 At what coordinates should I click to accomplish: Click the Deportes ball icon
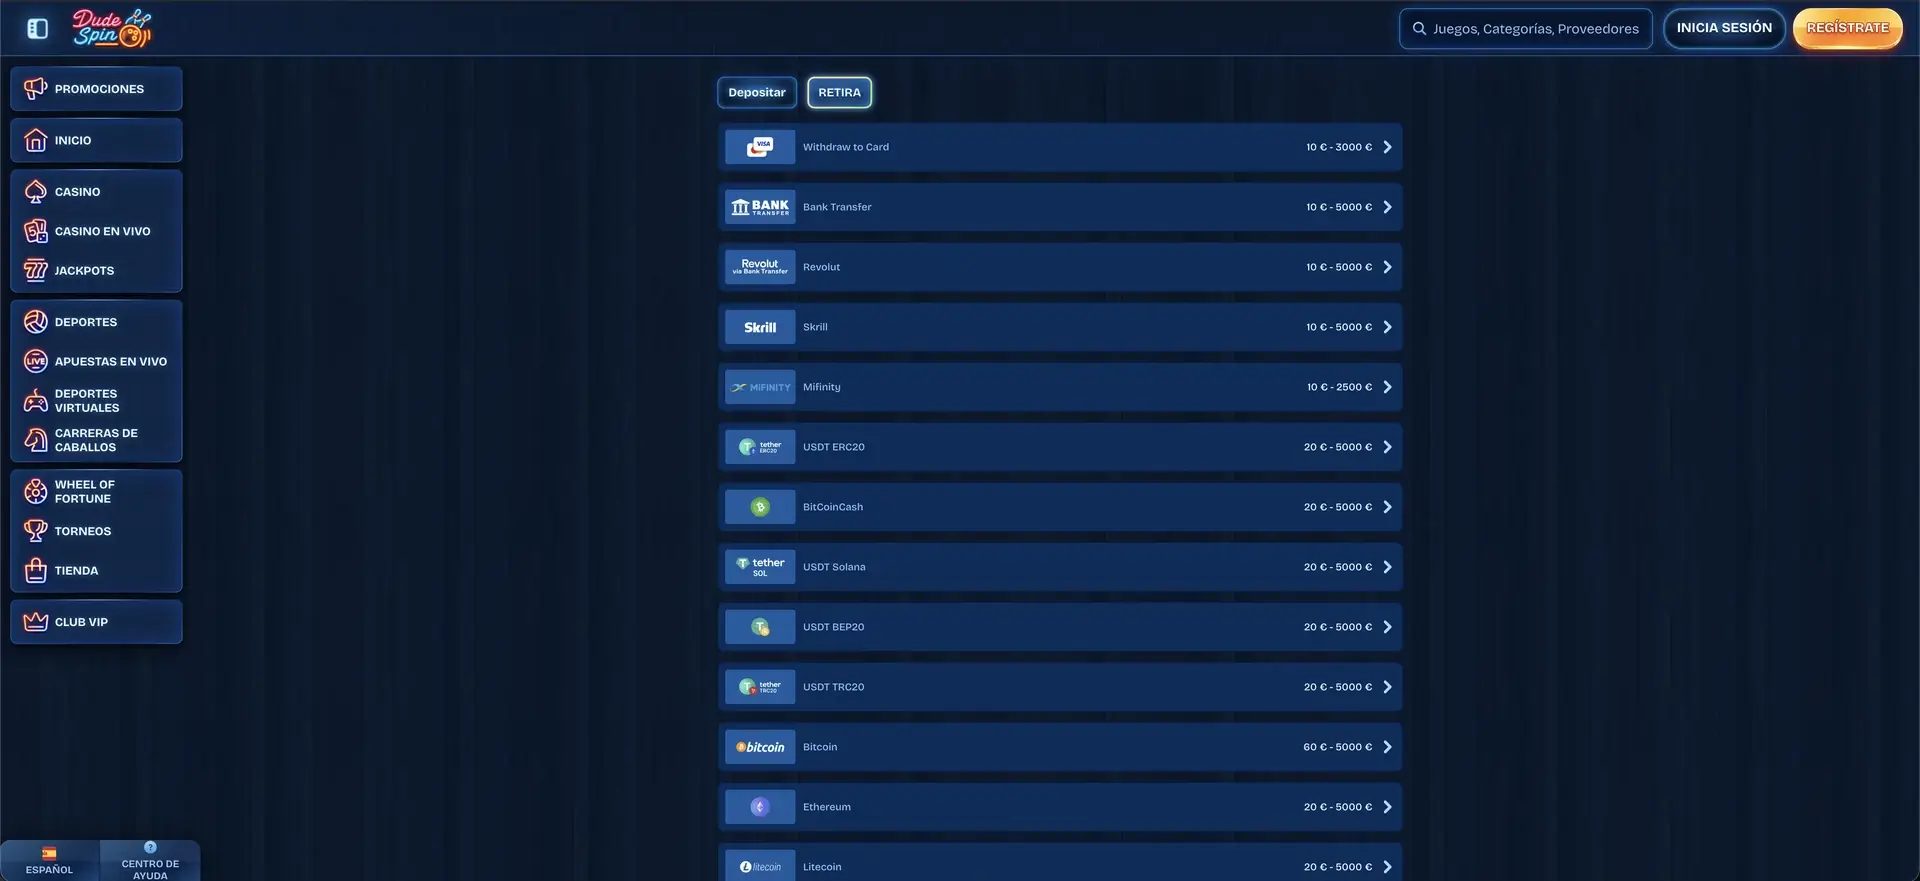[36, 322]
